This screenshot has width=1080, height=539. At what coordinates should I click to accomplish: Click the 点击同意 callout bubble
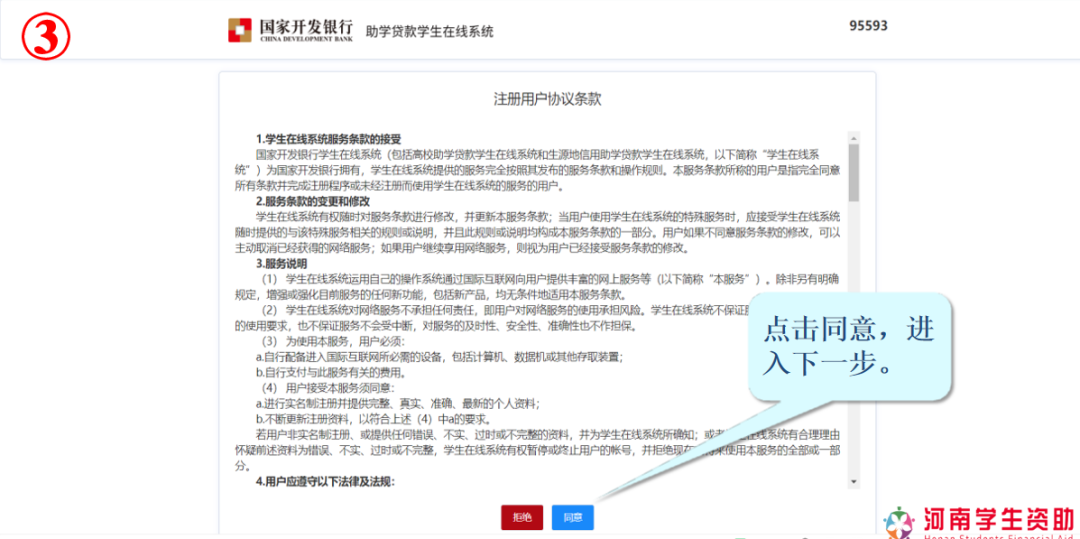click(x=848, y=345)
